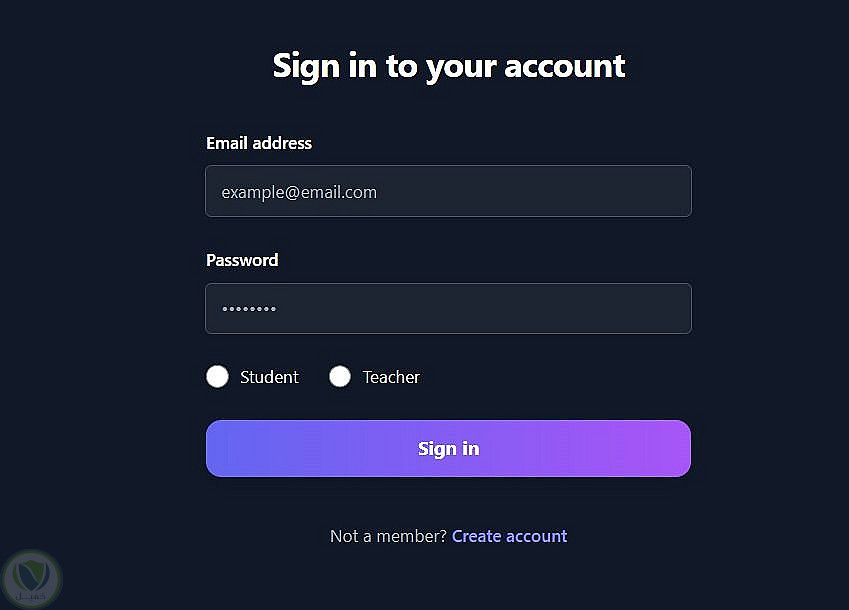Click the "Password" field label
This screenshot has width=849, height=610.
coord(242,260)
